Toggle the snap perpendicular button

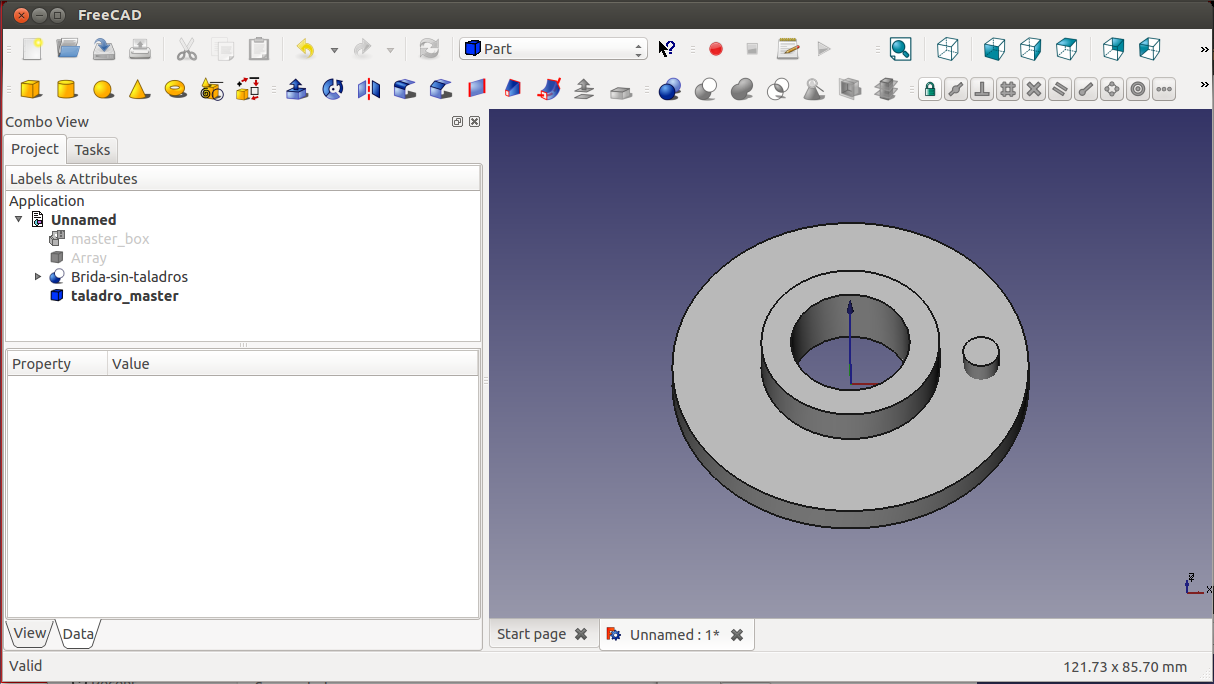click(x=982, y=90)
